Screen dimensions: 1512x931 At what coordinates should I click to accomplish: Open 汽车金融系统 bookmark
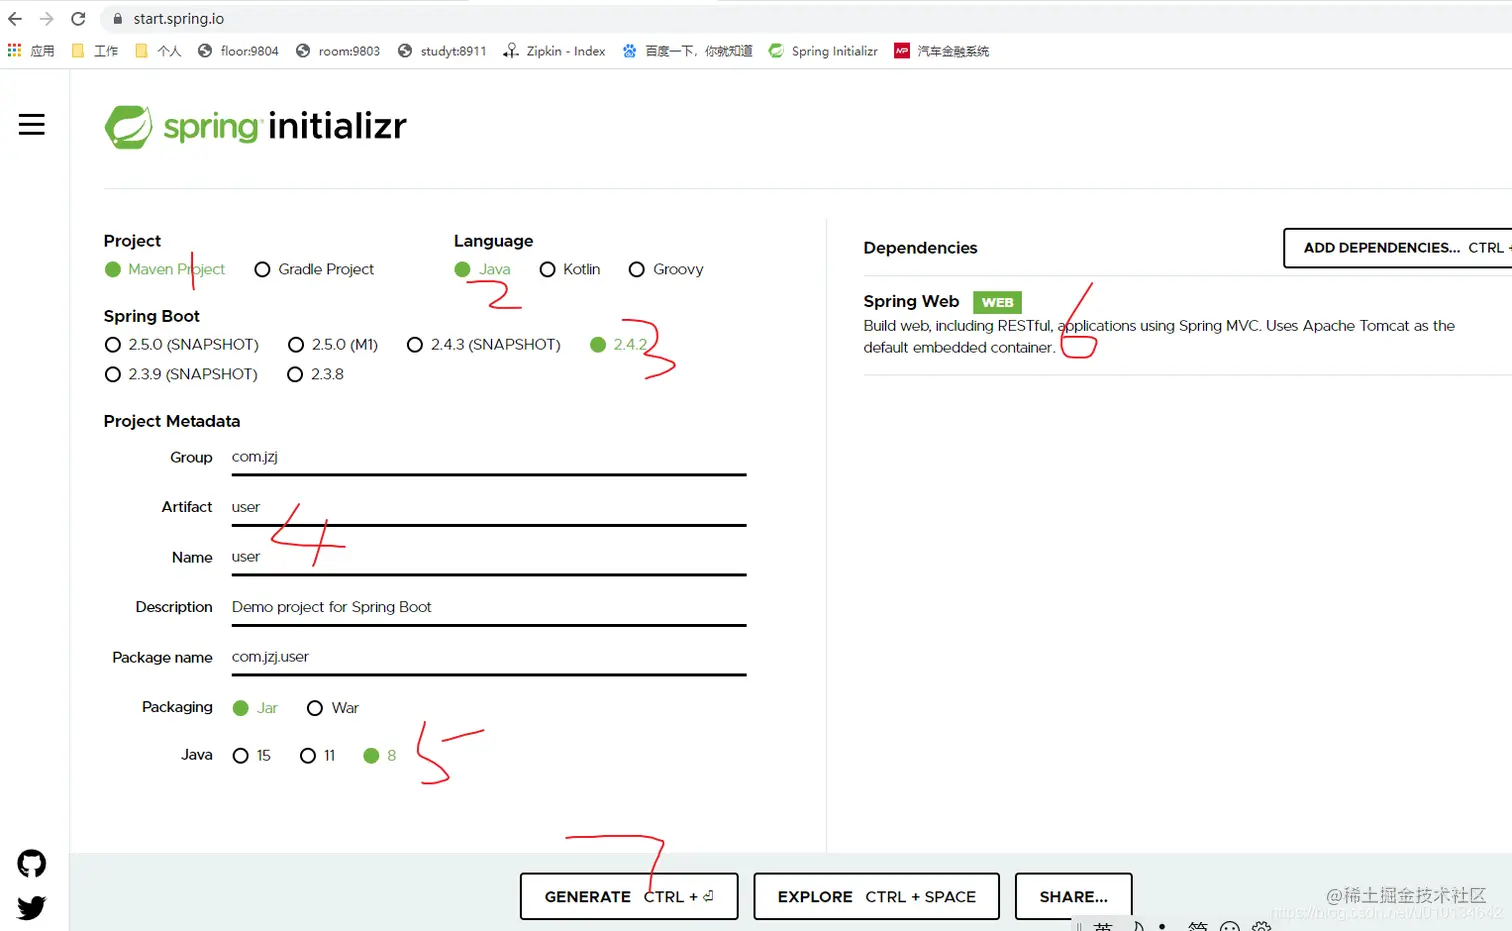click(941, 51)
